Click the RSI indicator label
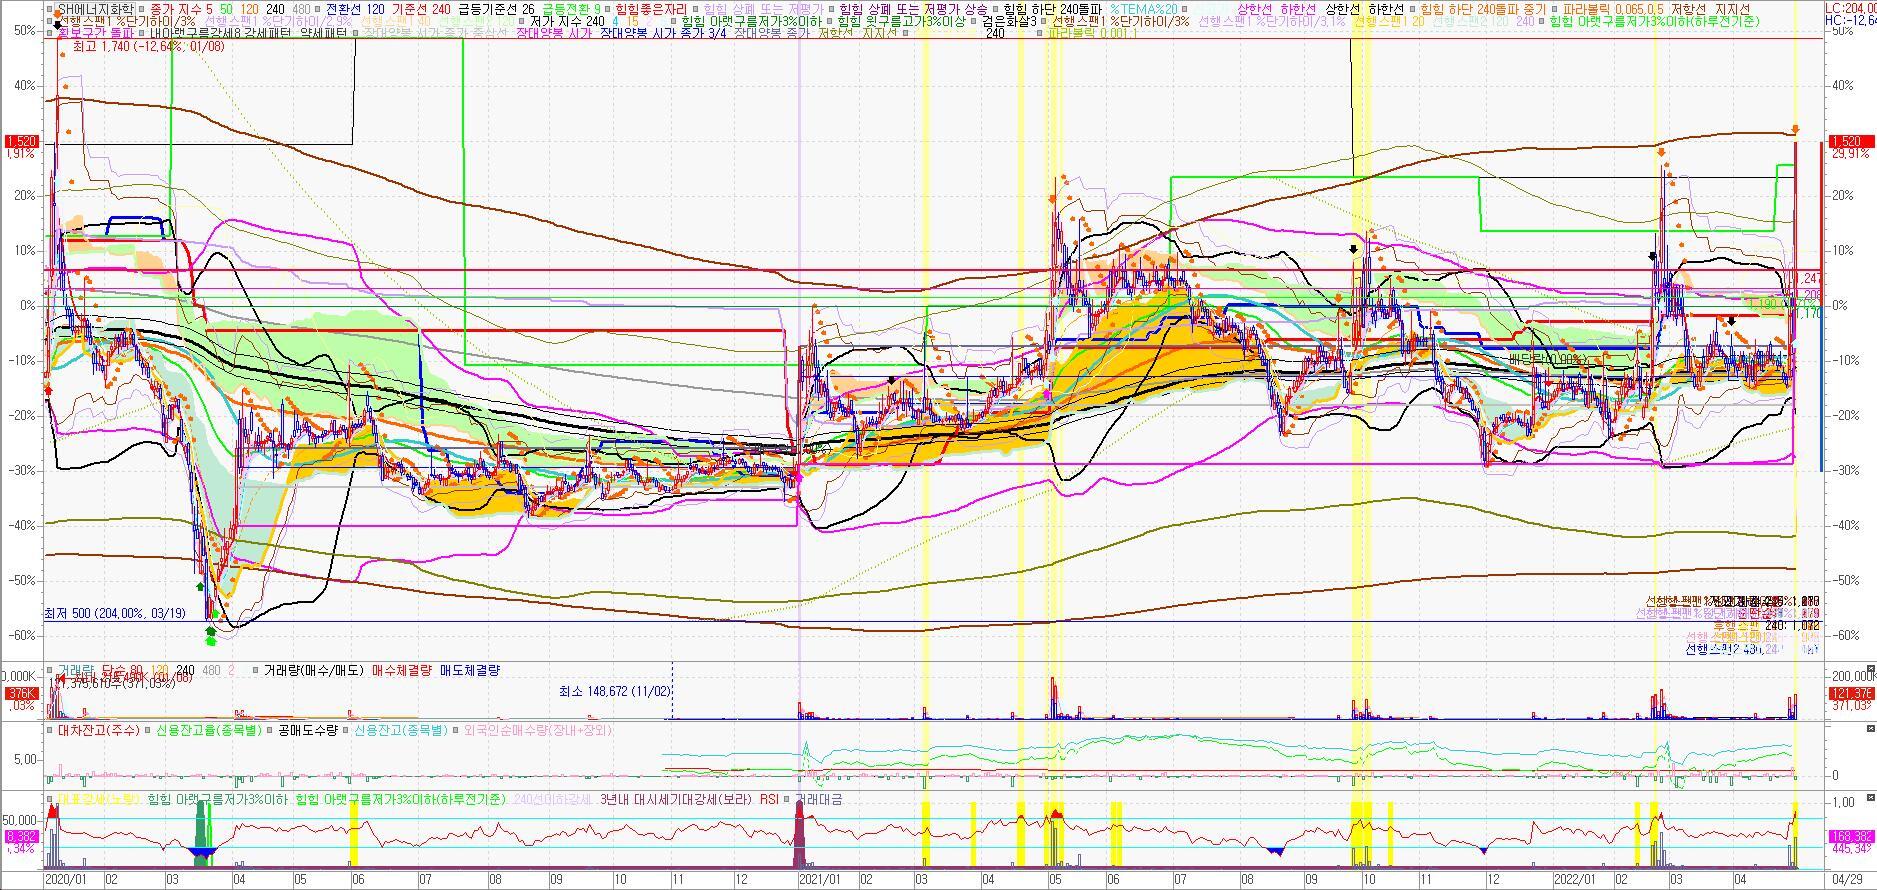Screen dimensions: 1877x890 [769, 799]
